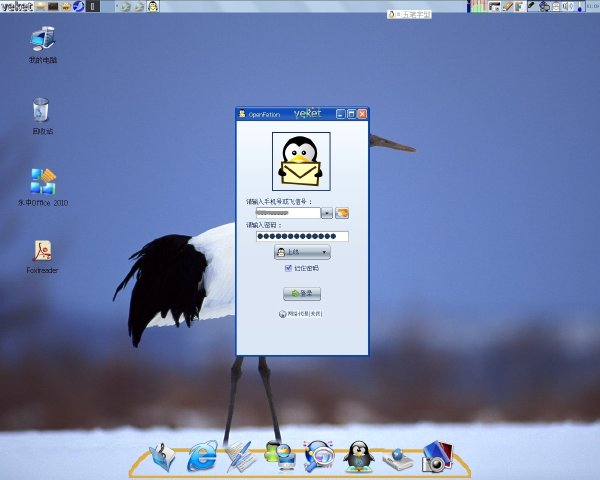Click the blue arrow icon in top-right panel

click(520, 7)
